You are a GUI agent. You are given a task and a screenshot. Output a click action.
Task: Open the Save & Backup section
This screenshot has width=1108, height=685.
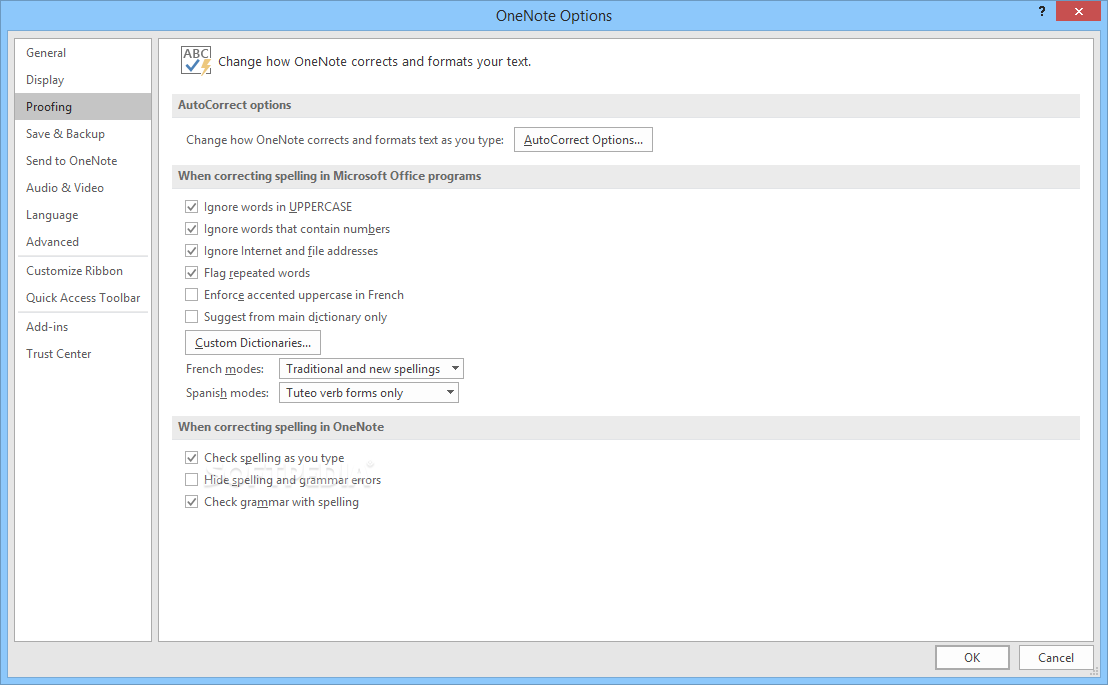coord(65,134)
